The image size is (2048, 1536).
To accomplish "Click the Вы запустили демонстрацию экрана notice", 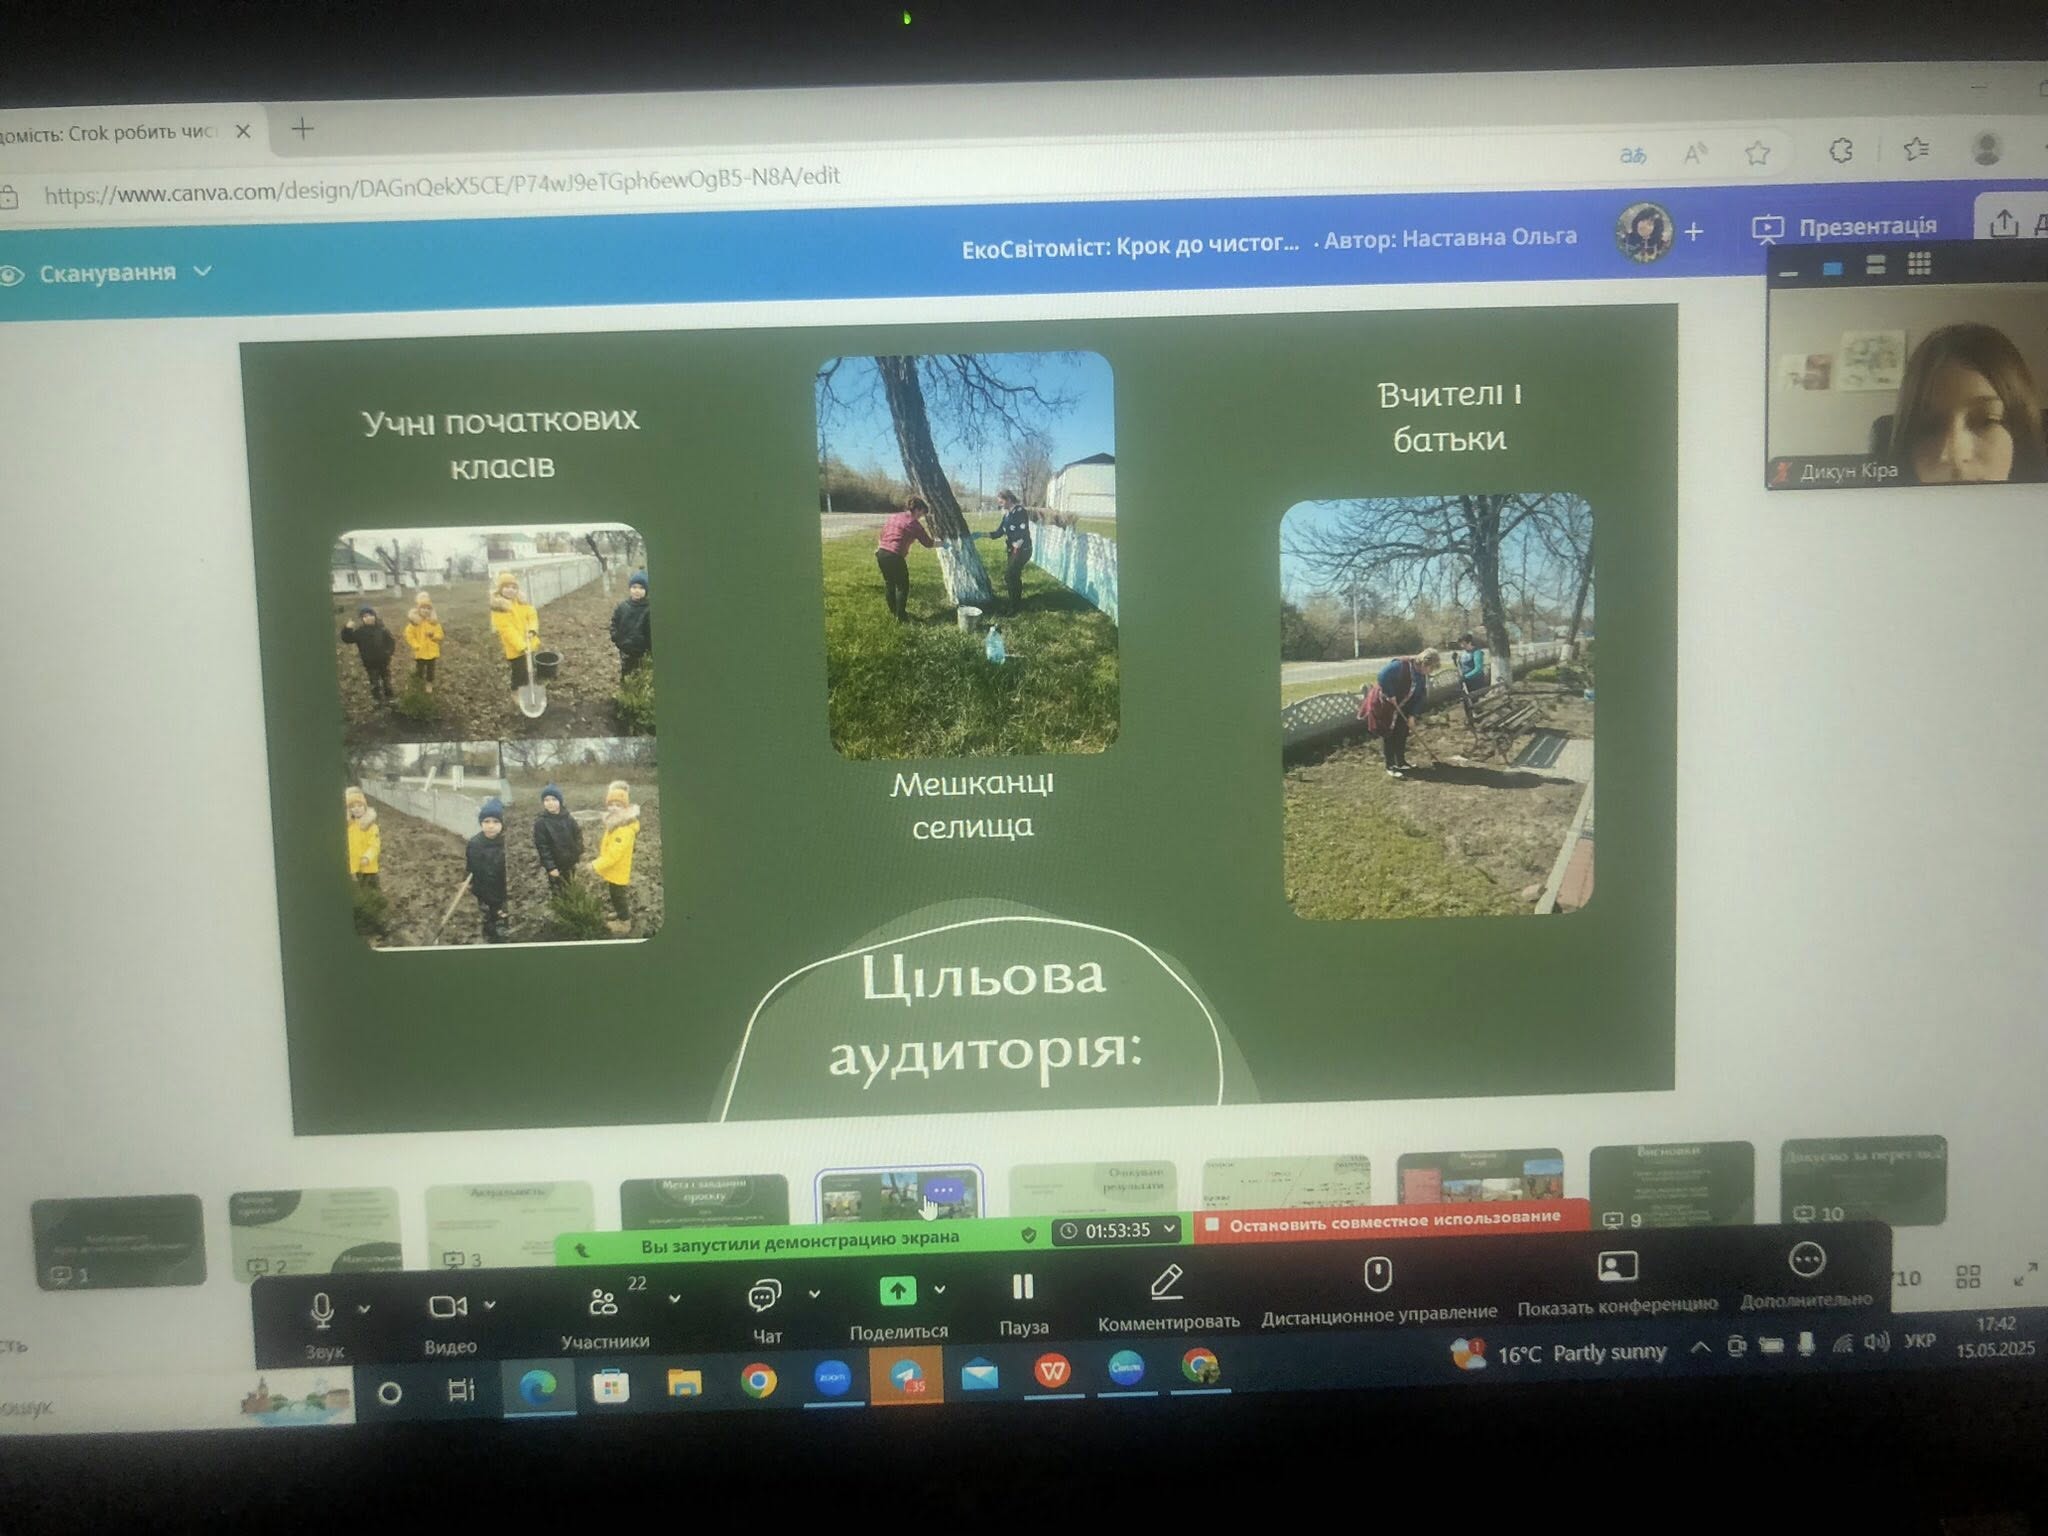I will coord(799,1242).
